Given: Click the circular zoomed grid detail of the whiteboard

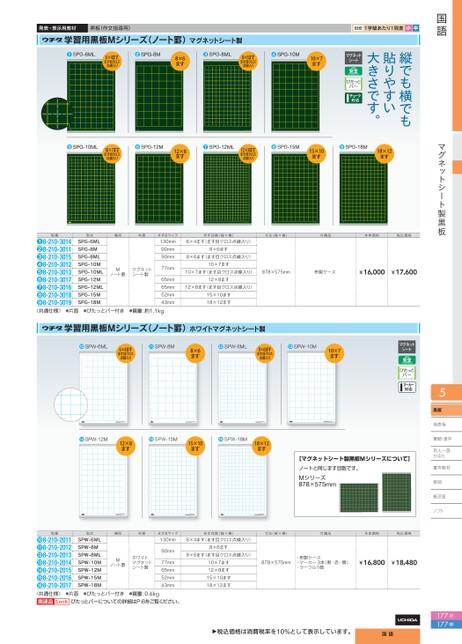Looking at the screenshot, I should click(x=71, y=404).
